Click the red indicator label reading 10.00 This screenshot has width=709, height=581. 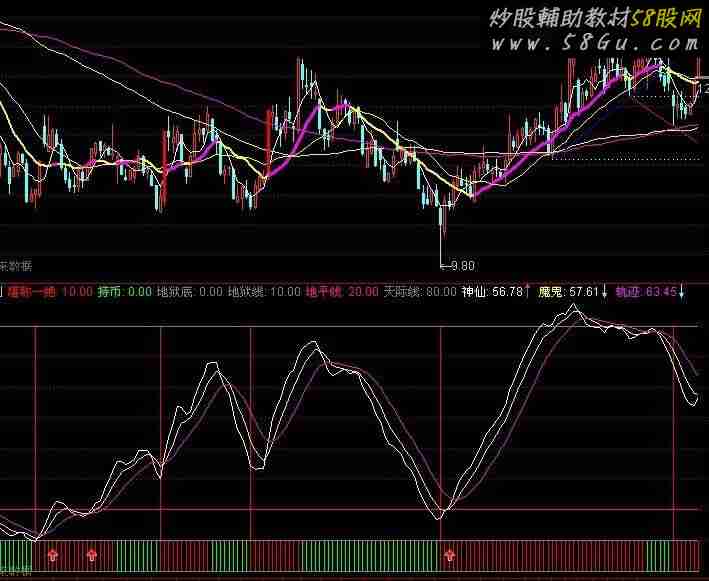50,292
